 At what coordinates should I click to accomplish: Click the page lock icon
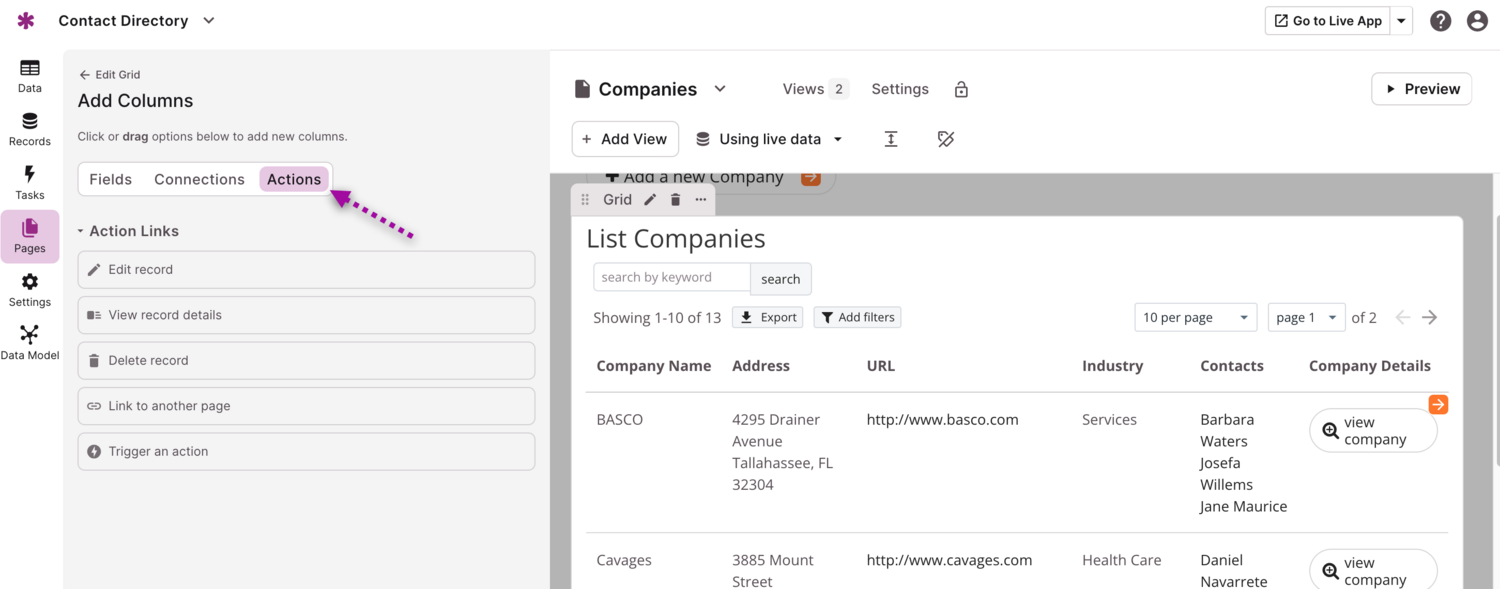[x=961, y=90]
